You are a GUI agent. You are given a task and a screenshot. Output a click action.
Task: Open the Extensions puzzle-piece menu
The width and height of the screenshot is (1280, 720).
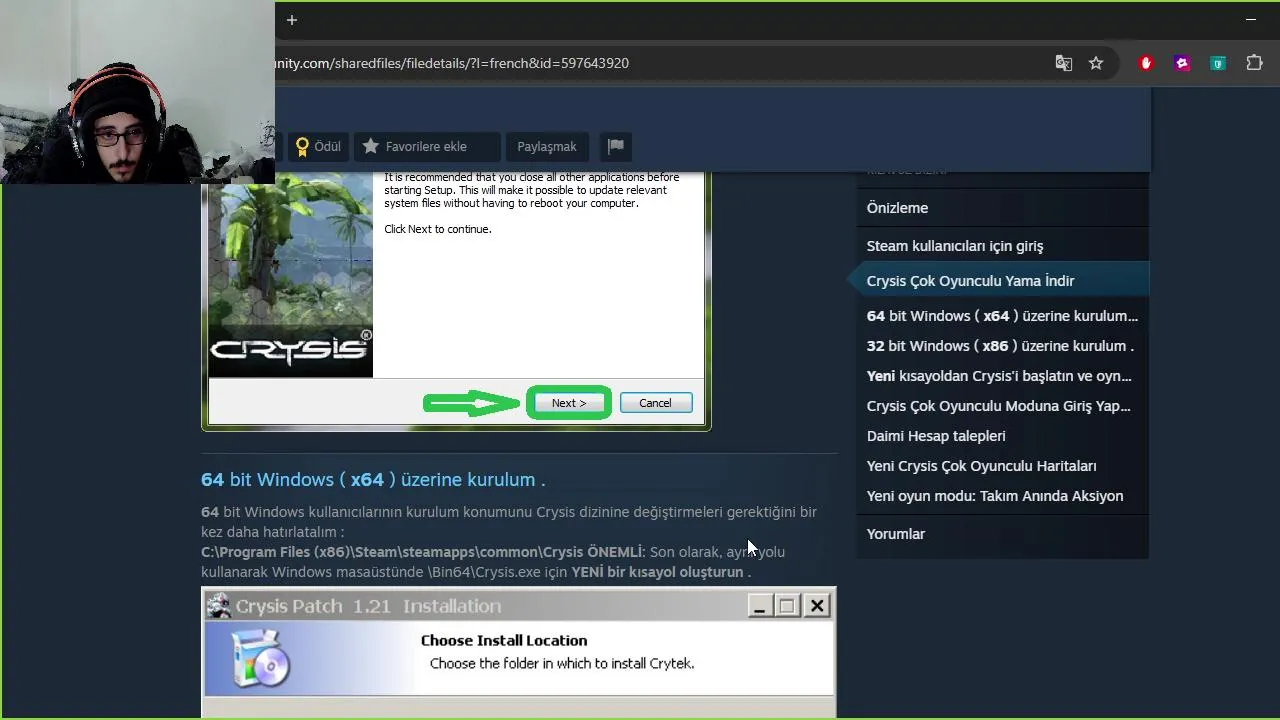[1254, 63]
